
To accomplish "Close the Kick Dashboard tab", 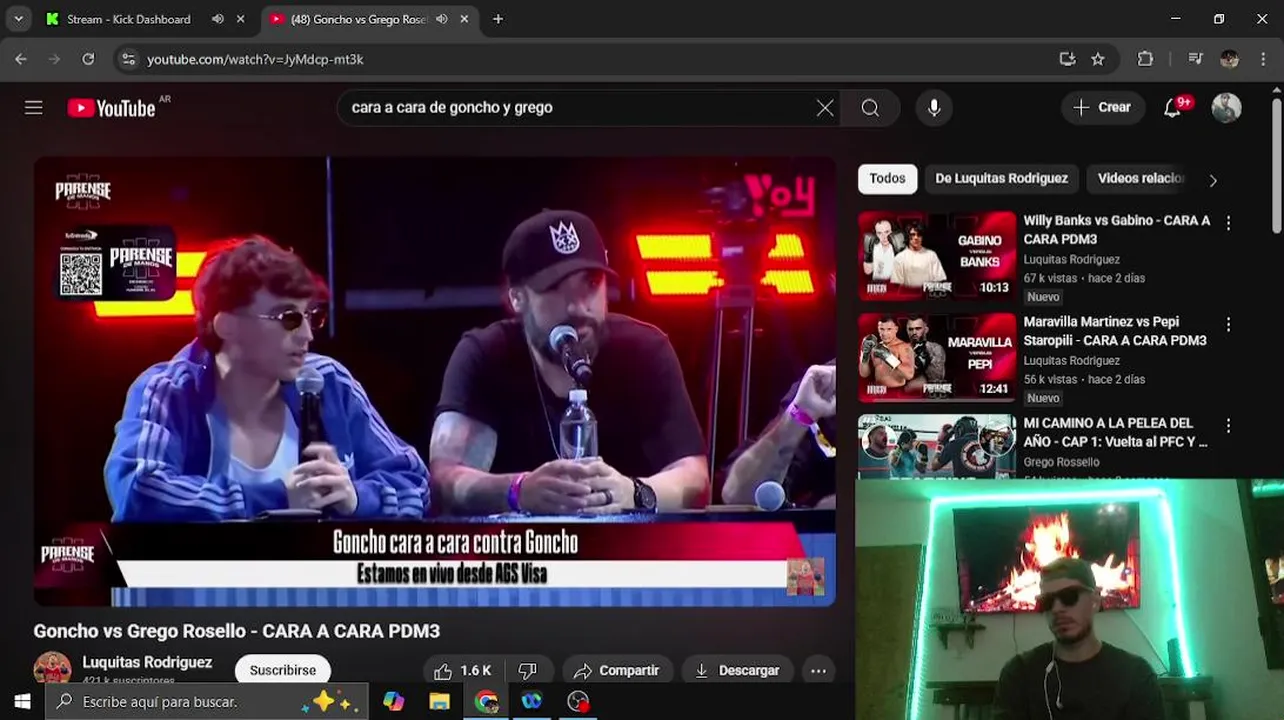I will [x=241, y=19].
